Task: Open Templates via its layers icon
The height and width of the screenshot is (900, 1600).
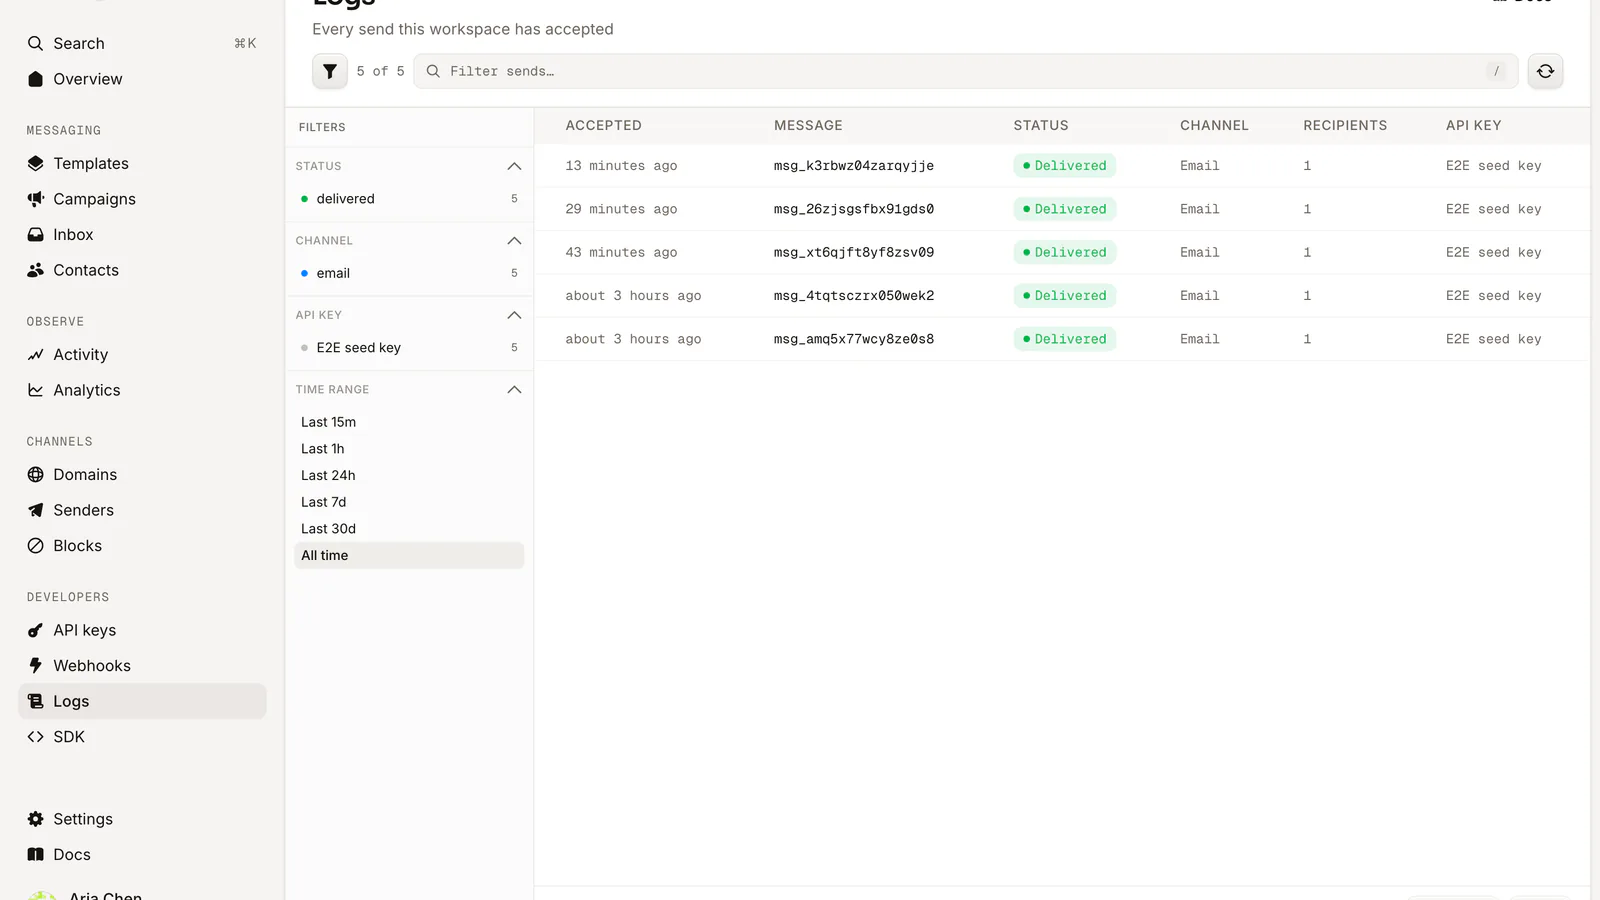Action: pyautogui.click(x=36, y=163)
